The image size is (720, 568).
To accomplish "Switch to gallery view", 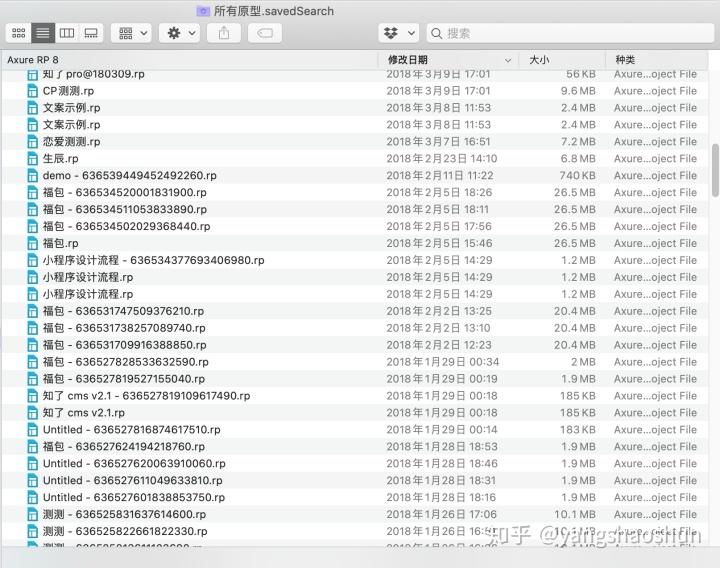I will click(x=91, y=33).
